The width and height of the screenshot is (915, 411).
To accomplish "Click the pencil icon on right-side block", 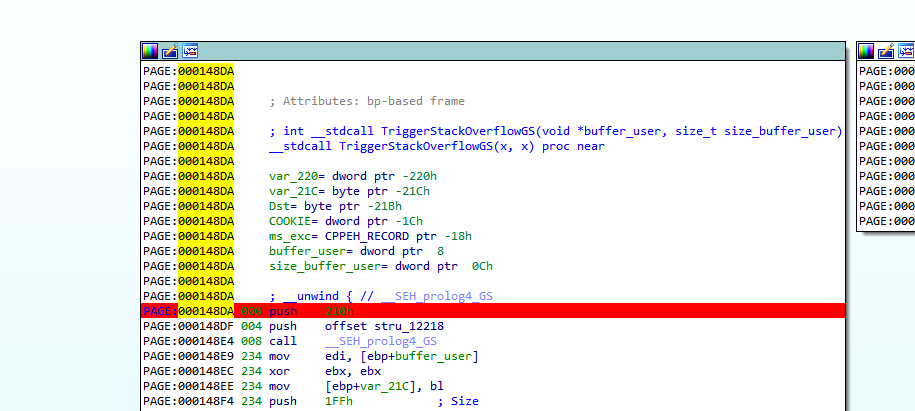I will tap(886, 51).
